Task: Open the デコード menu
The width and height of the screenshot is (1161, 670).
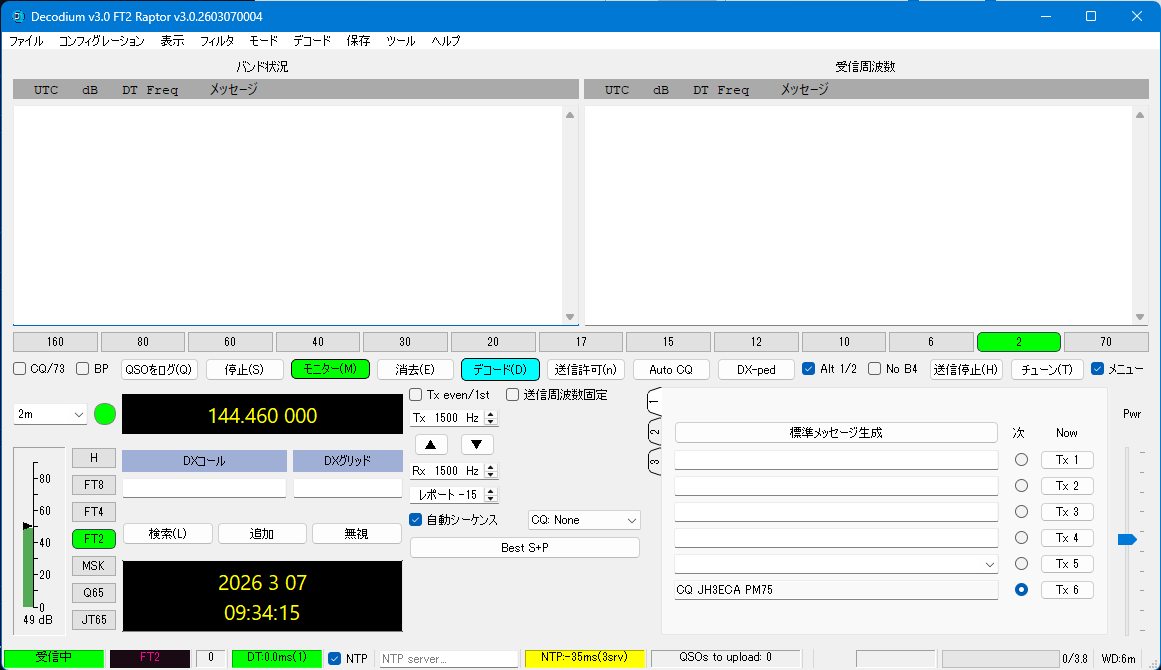Action: click(312, 41)
